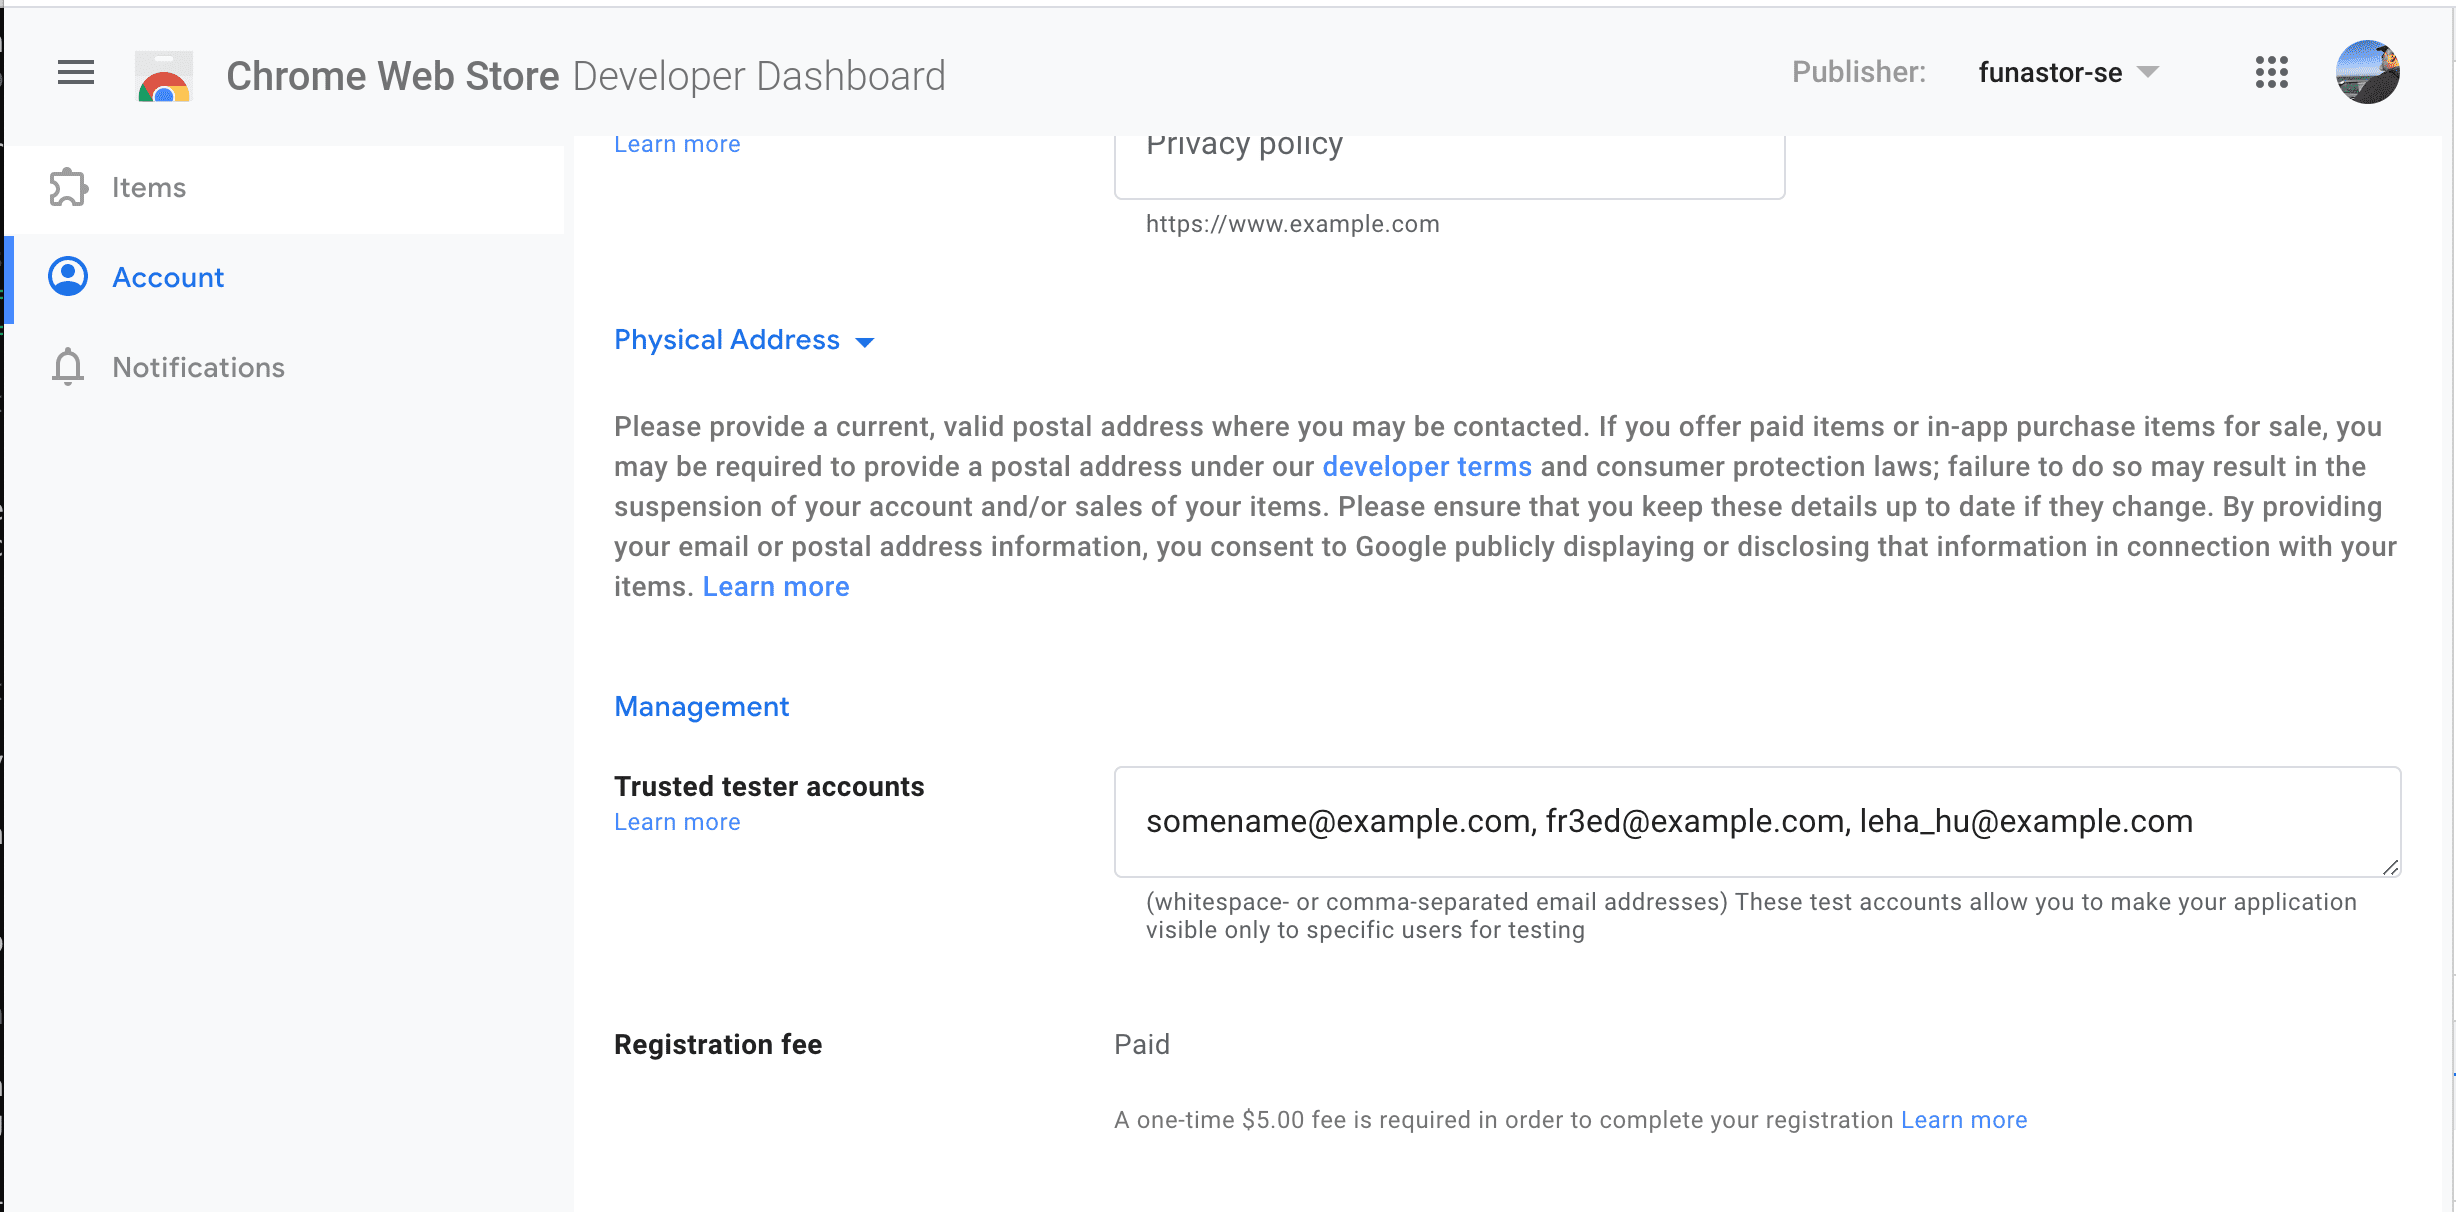Click the Chrome Web Store logo icon
Viewport: 2456px width, 1212px height.
[x=164, y=74]
